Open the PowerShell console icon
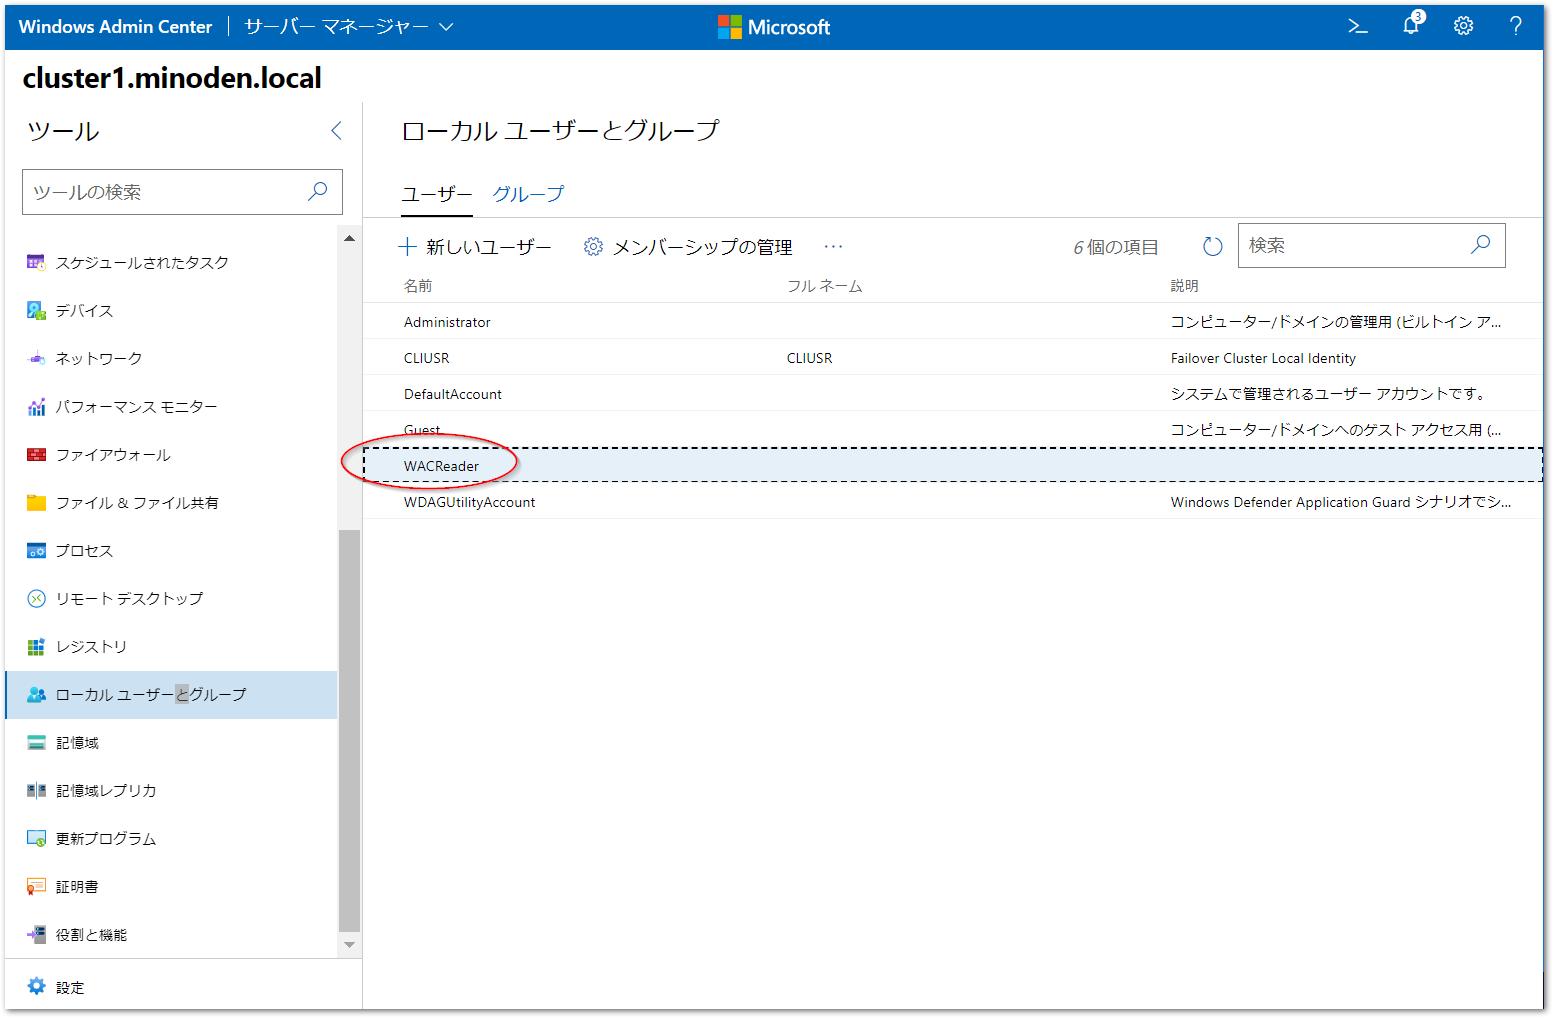This screenshot has width=1553, height=1018. tap(1357, 26)
